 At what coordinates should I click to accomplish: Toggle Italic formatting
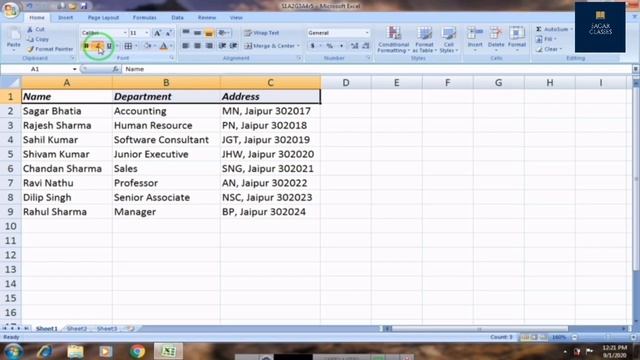(98, 46)
